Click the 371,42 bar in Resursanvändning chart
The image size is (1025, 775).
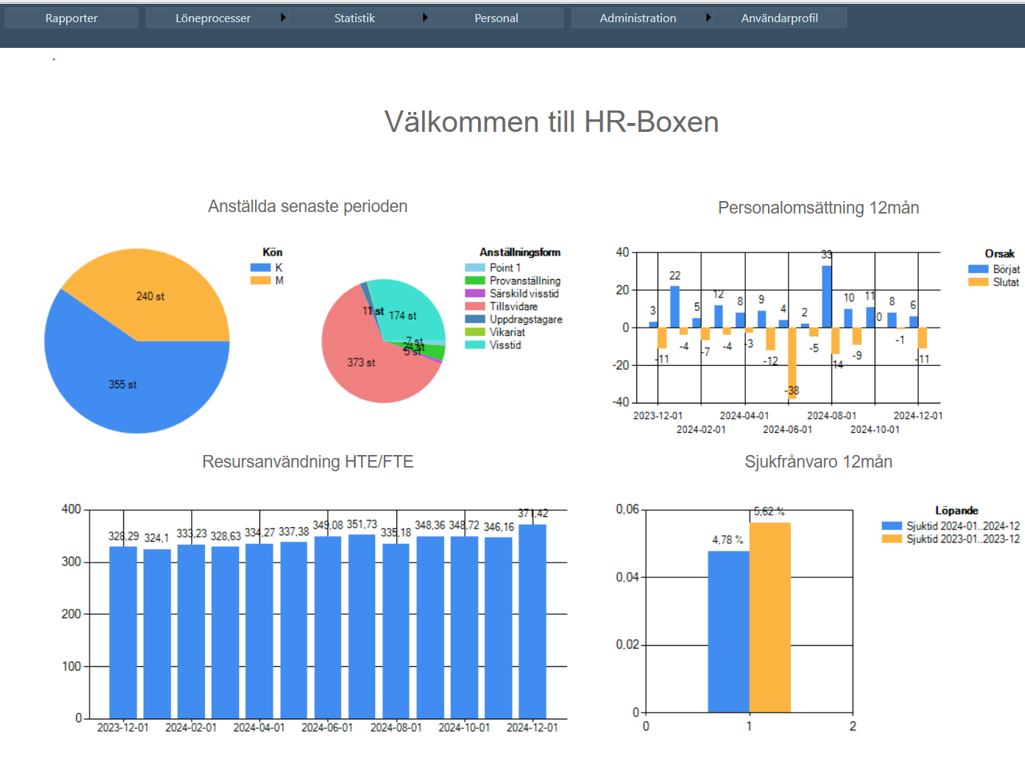[x=532, y=621]
